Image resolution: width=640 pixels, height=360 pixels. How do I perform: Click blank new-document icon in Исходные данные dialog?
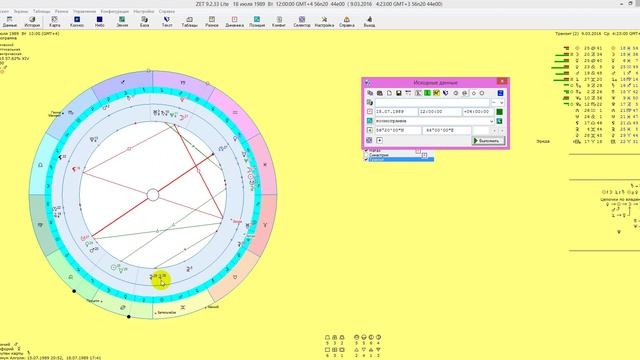389,93
